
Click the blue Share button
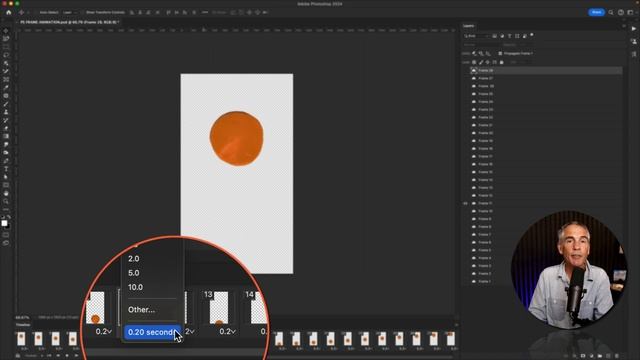click(596, 12)
